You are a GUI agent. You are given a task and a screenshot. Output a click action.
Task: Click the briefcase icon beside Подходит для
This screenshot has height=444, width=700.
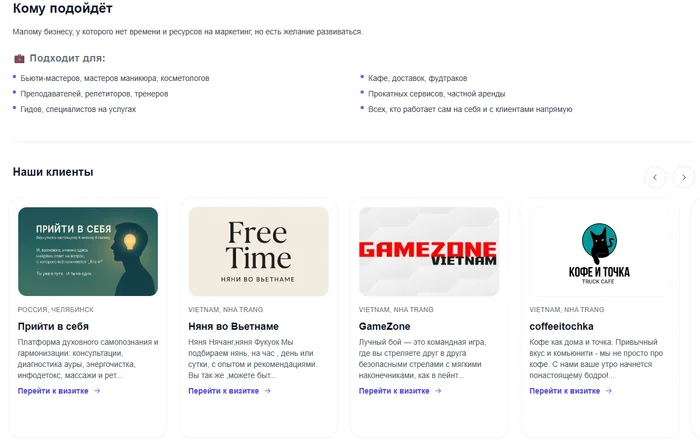[19, 58]
